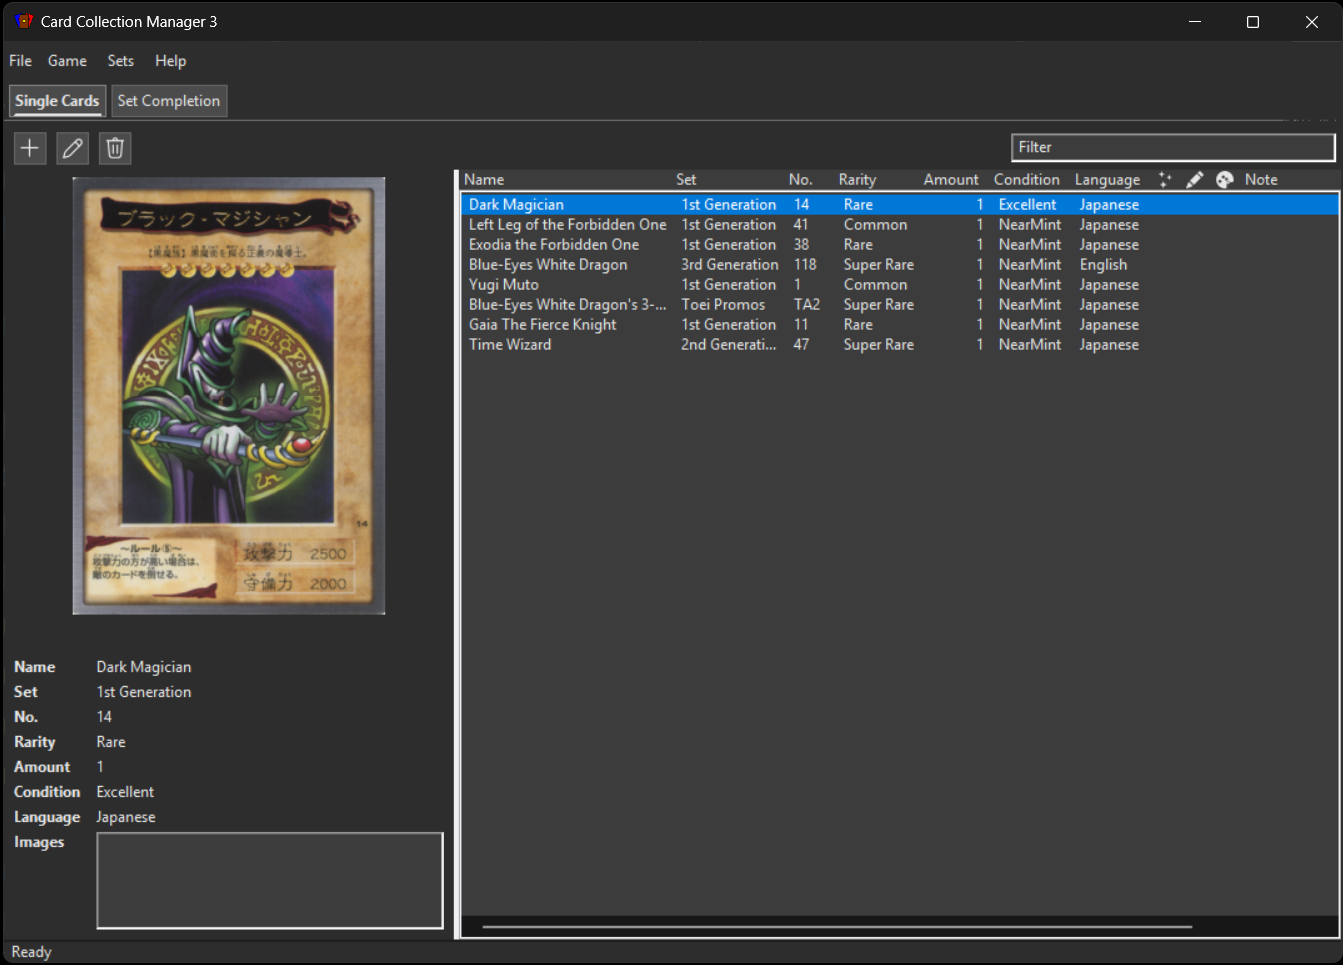Click the Toei Promos set cell
Image resolution: width=1343 pixels, height=965 pixels.
(x=723, y=305)
